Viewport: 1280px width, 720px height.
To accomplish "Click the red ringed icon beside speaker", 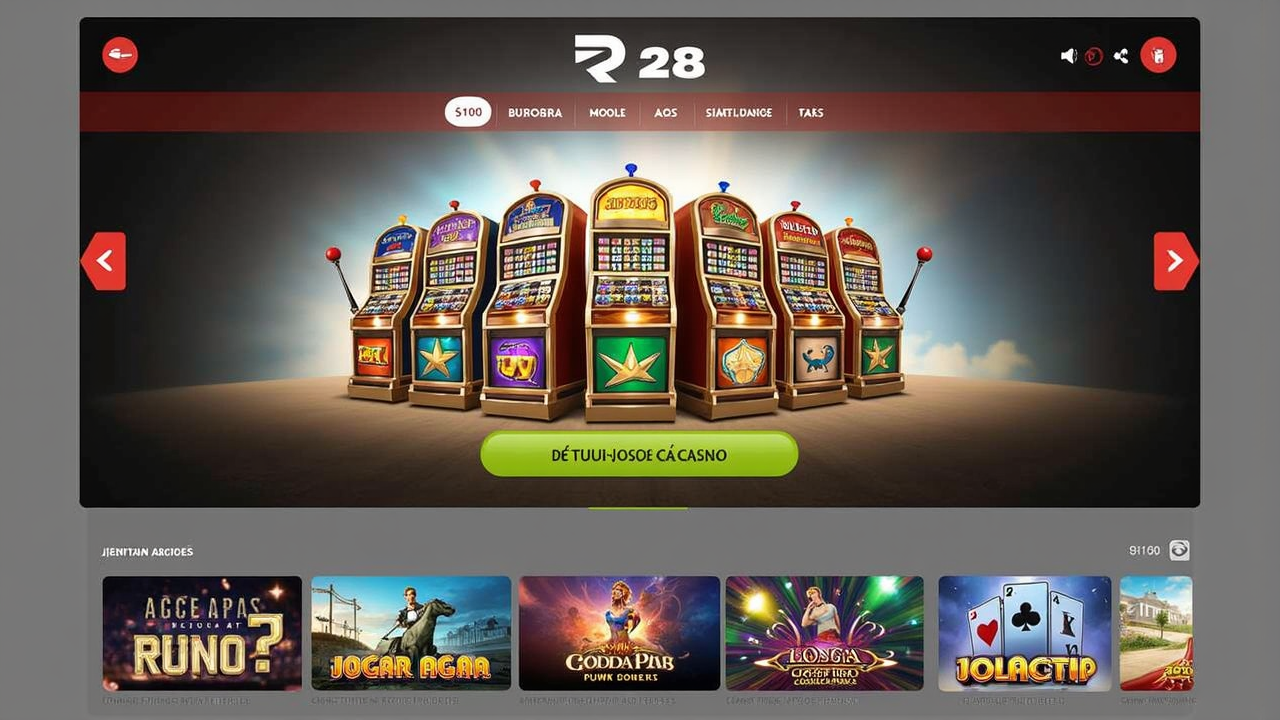I will tap(1094, 56).
